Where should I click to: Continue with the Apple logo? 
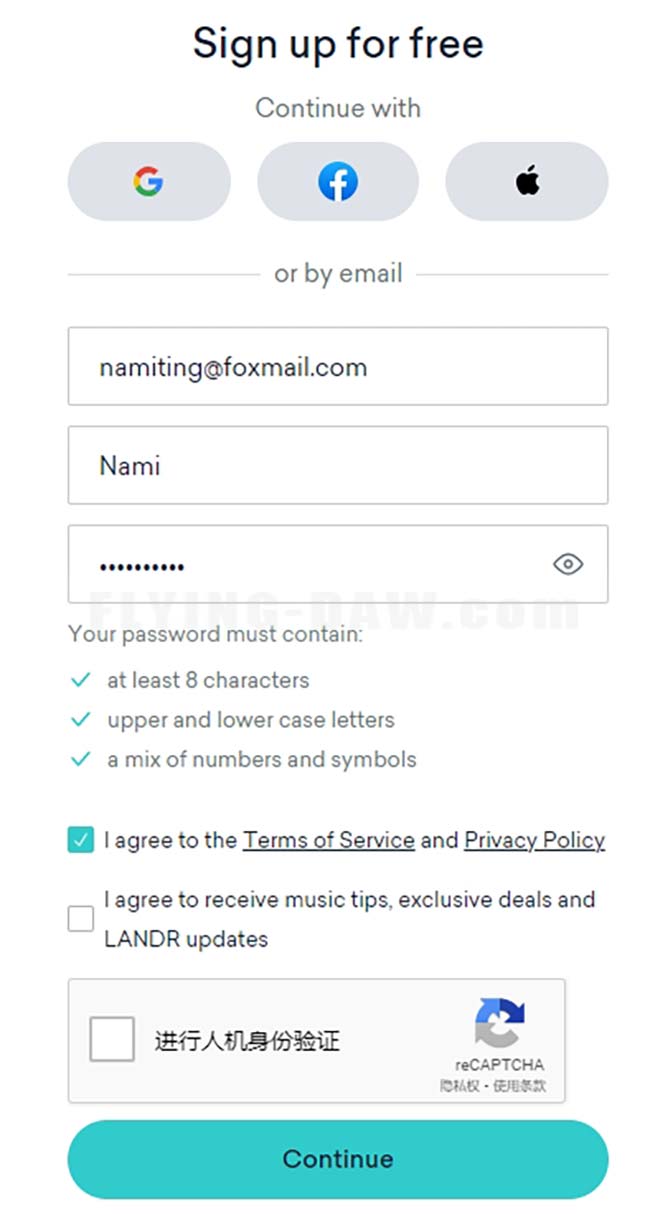[x=526, y=181]
